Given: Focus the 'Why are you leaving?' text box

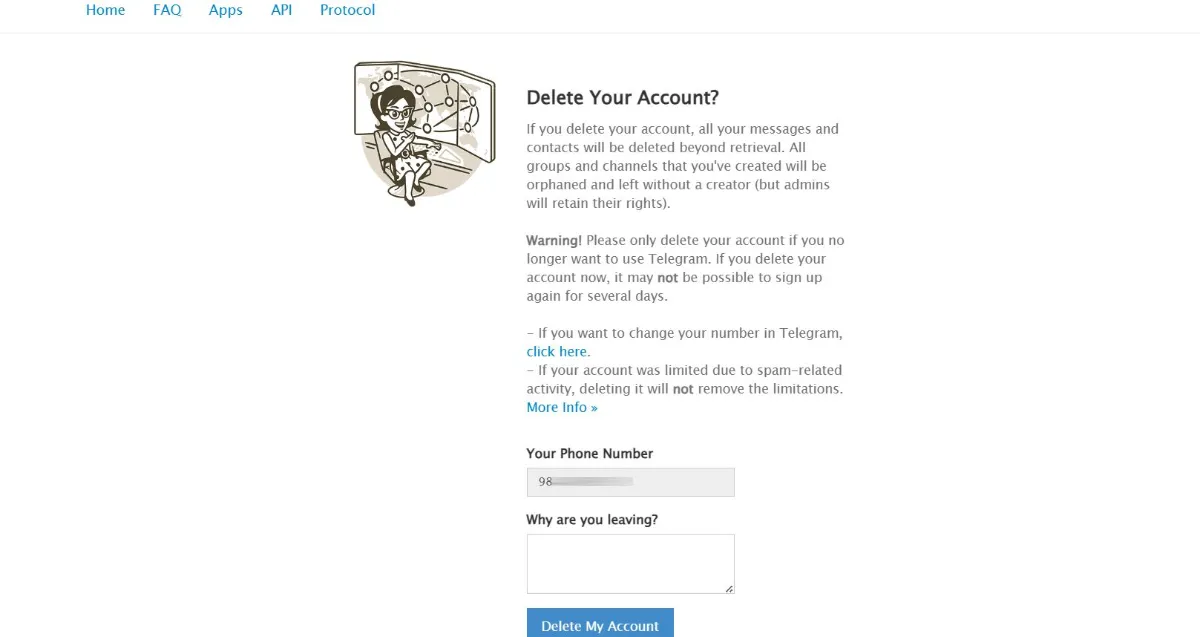Looking at the screenshot, I should coord(630,563).
